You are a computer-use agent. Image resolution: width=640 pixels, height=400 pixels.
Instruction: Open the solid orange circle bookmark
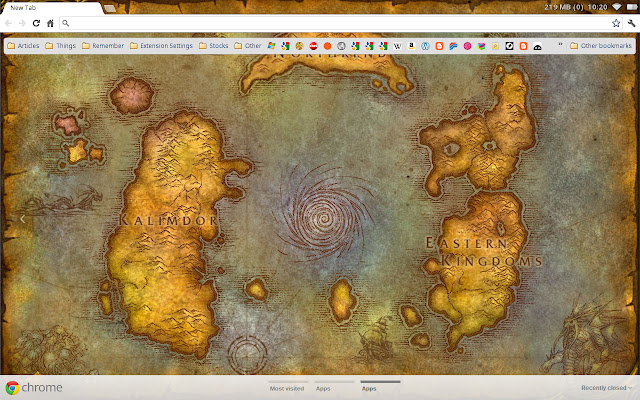pos(327,46)
